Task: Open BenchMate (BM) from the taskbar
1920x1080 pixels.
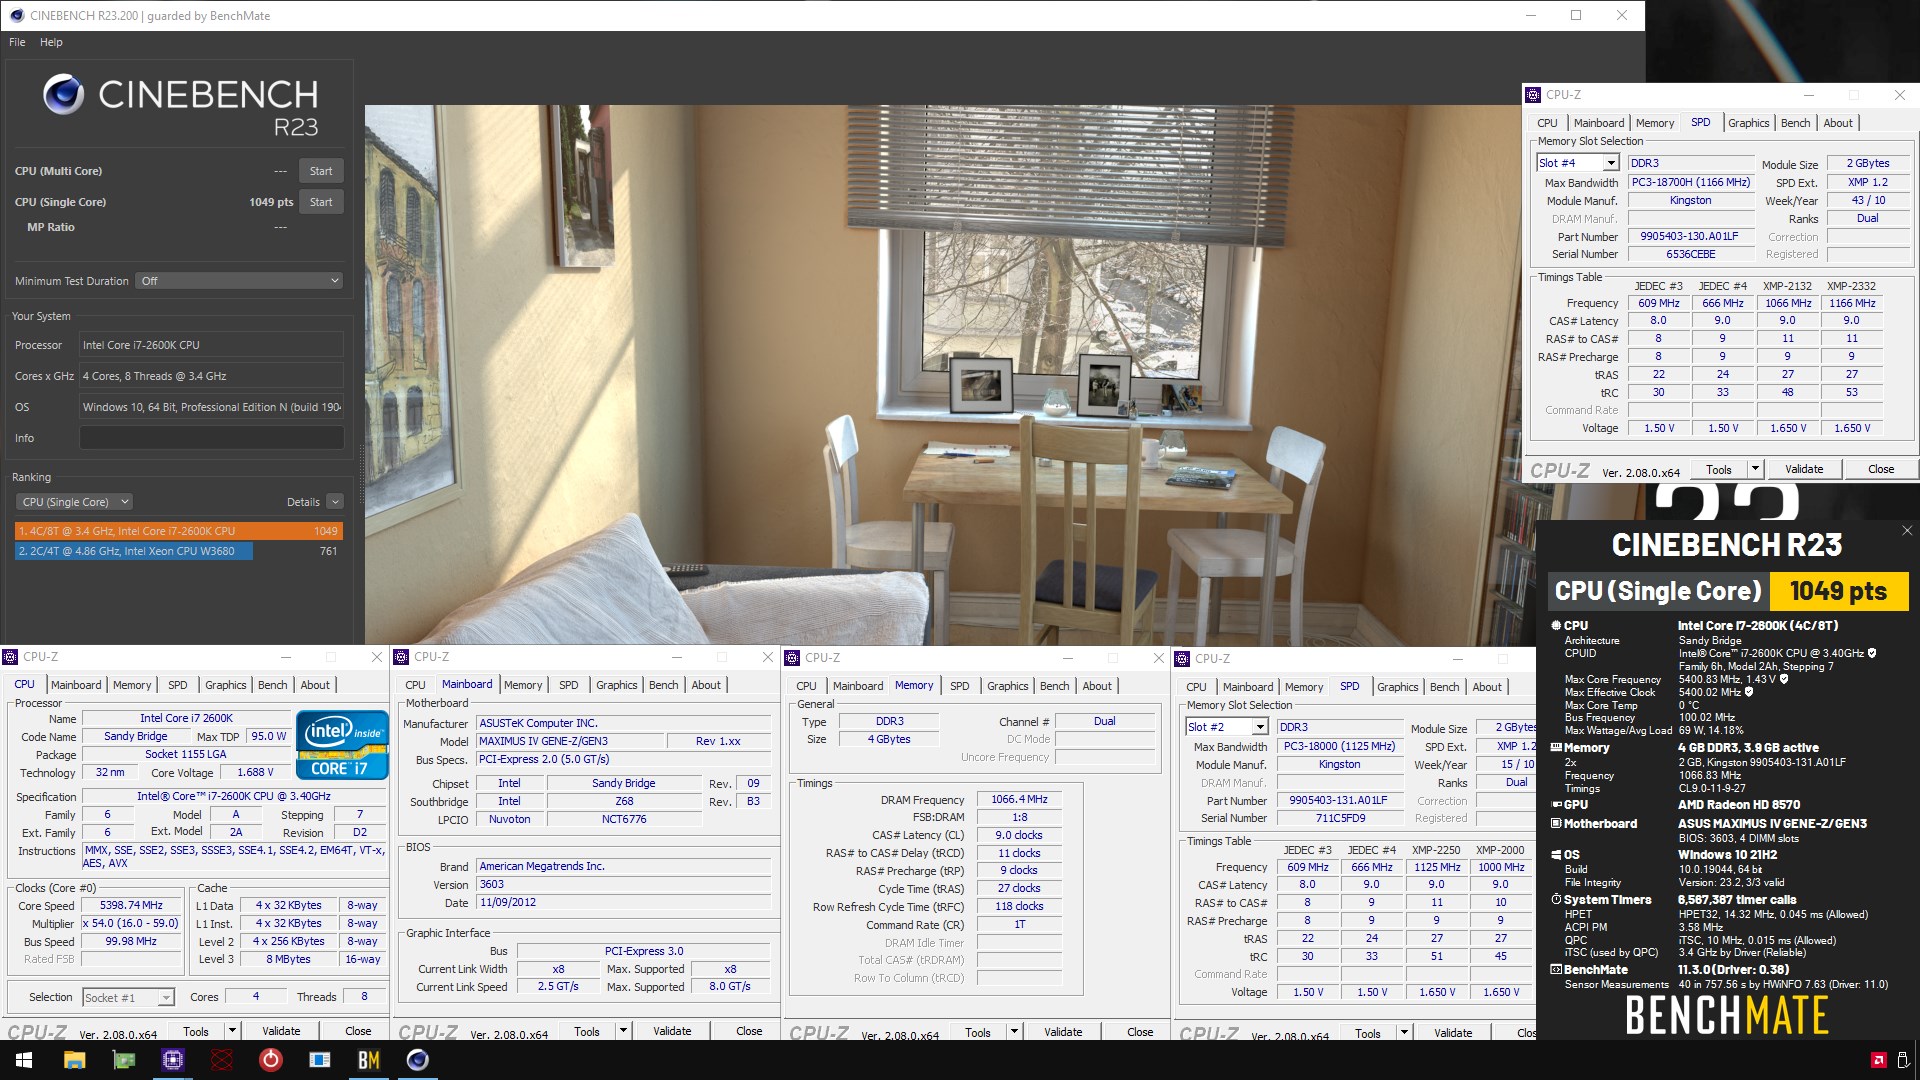Action: pyautogui.click(x=368, y=1060)
